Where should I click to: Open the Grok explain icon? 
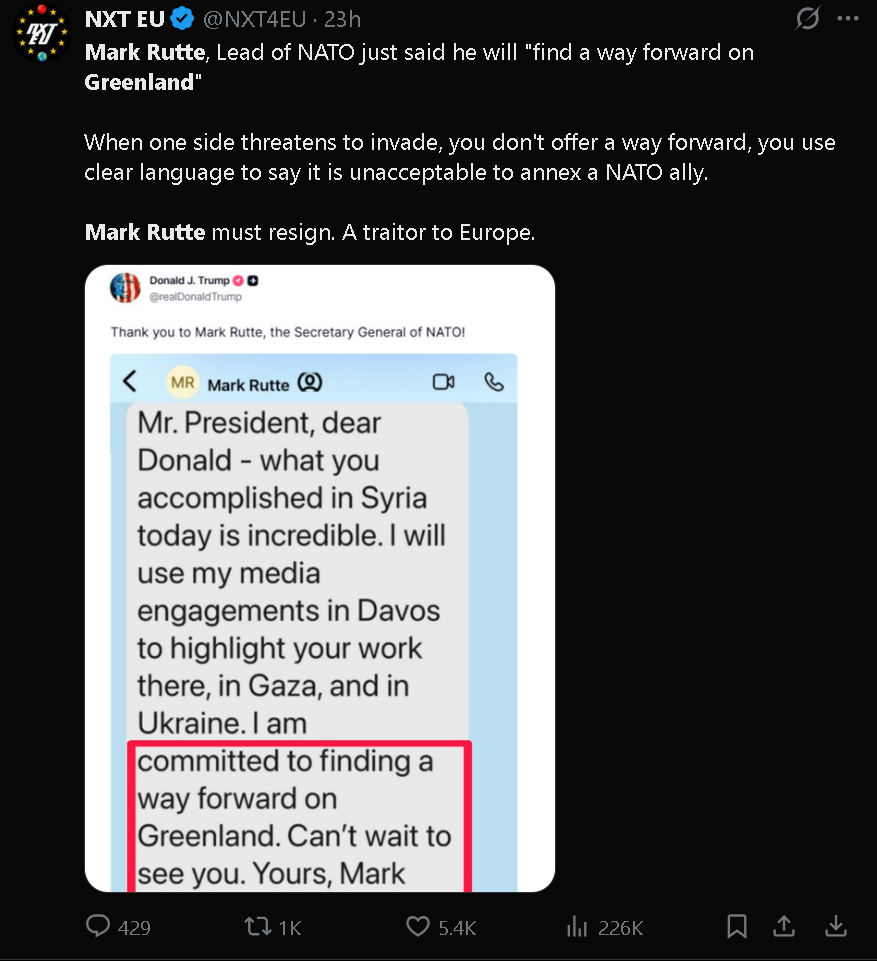pos(807,20)
